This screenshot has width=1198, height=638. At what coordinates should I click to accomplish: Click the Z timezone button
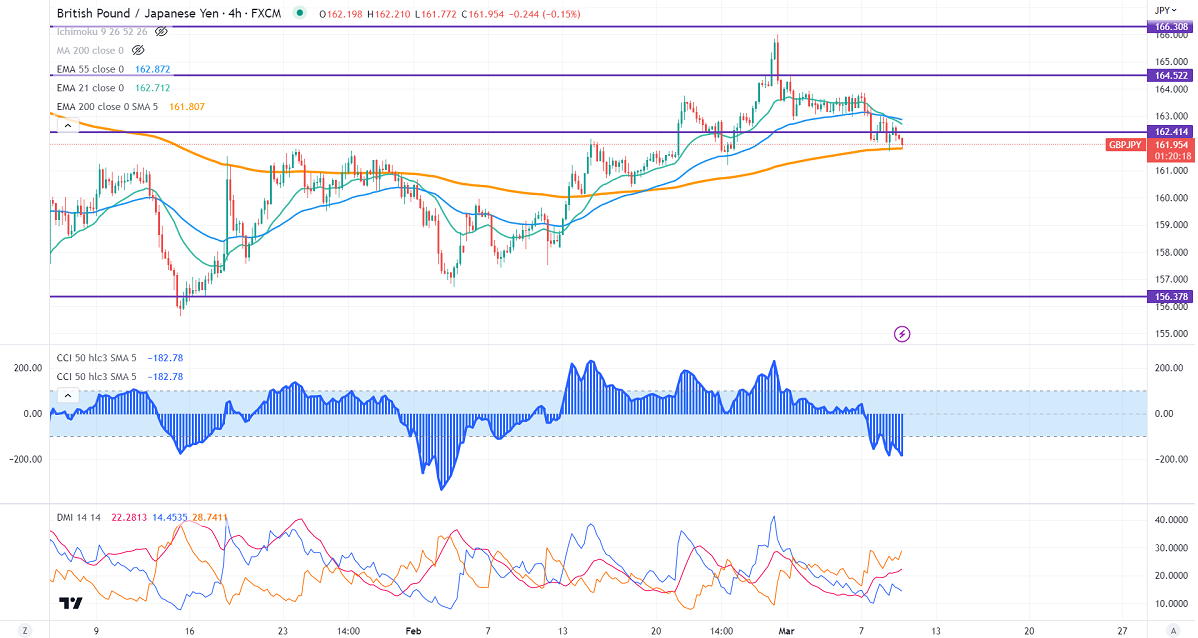27,631
